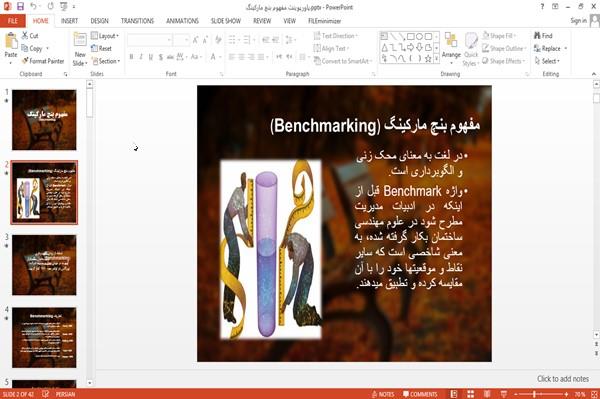Switch to the TRANSITIONS tab
The width and height of the screenshot is (600, 399).
137,21
